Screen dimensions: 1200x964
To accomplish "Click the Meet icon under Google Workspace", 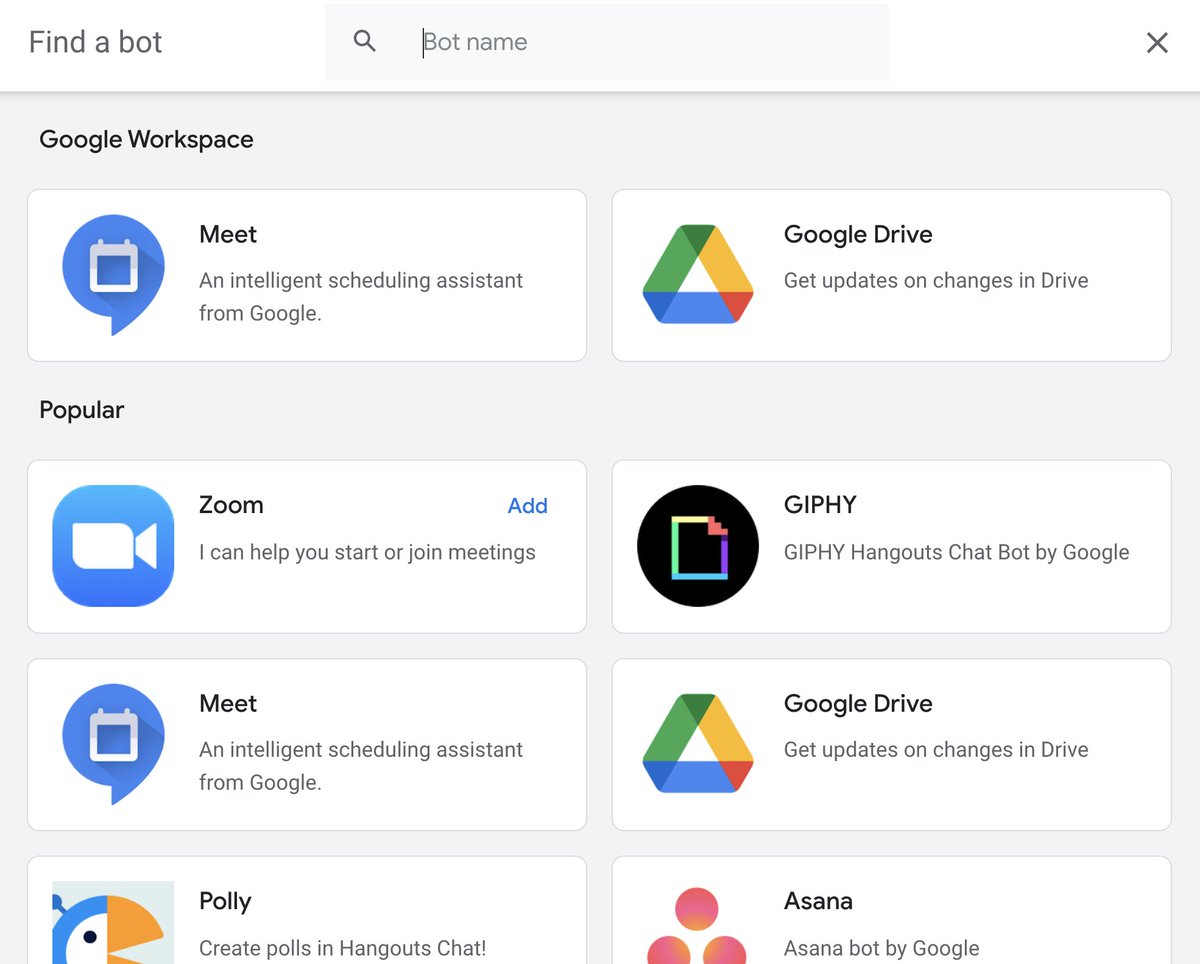I will (x=113, y=274).
